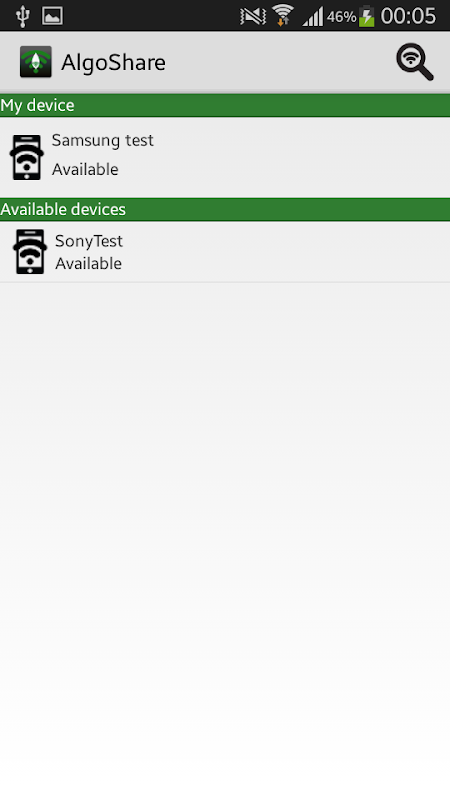Tap the Available devices section header

[225, 209]
